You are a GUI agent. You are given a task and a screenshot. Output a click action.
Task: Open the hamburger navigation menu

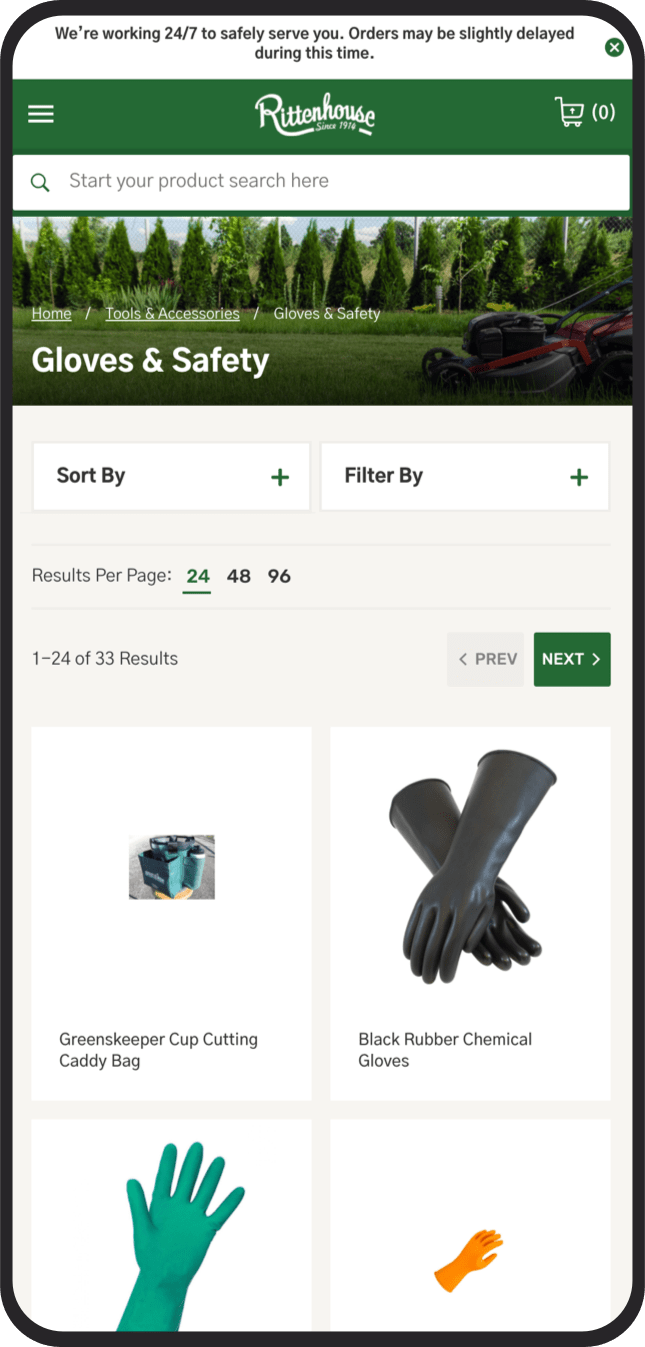click(x=41, y=114)
